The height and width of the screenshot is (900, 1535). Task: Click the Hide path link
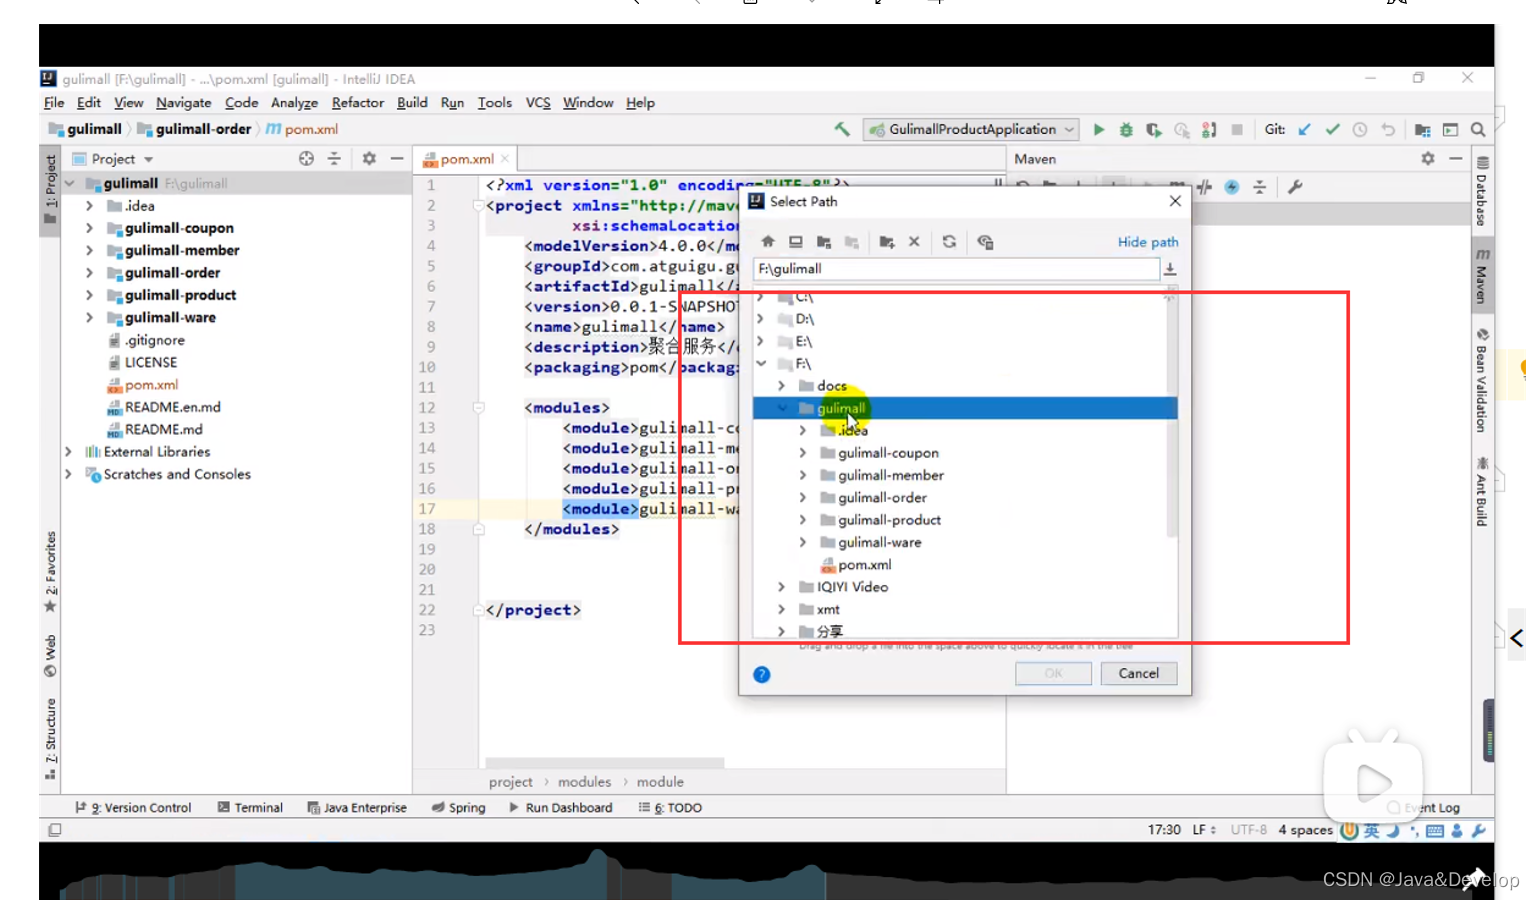click(1148, 242)
